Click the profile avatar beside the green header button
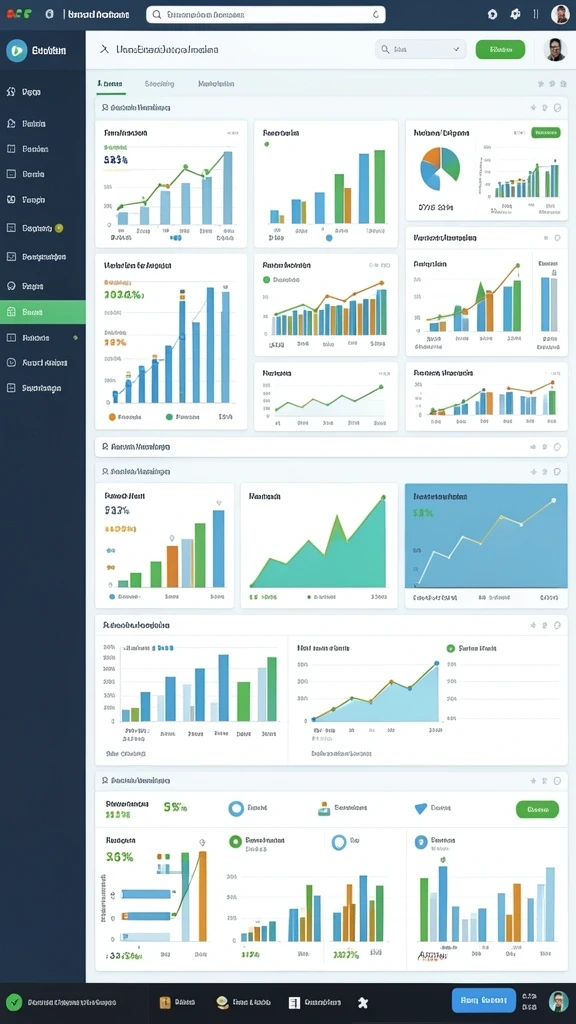The width and height of the screenshot is (576, 1024). (x=554, y=50)
